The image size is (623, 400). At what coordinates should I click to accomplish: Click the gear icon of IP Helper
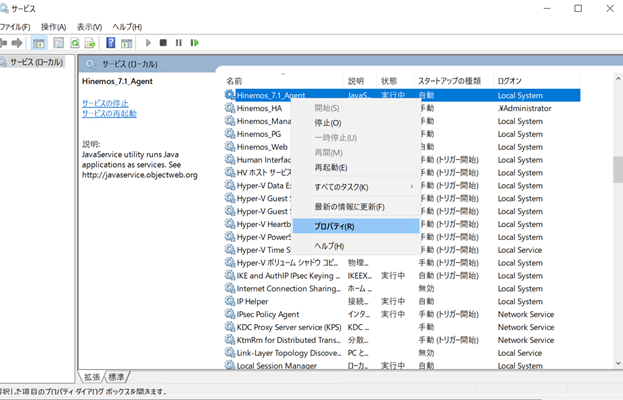coord(230,301)
